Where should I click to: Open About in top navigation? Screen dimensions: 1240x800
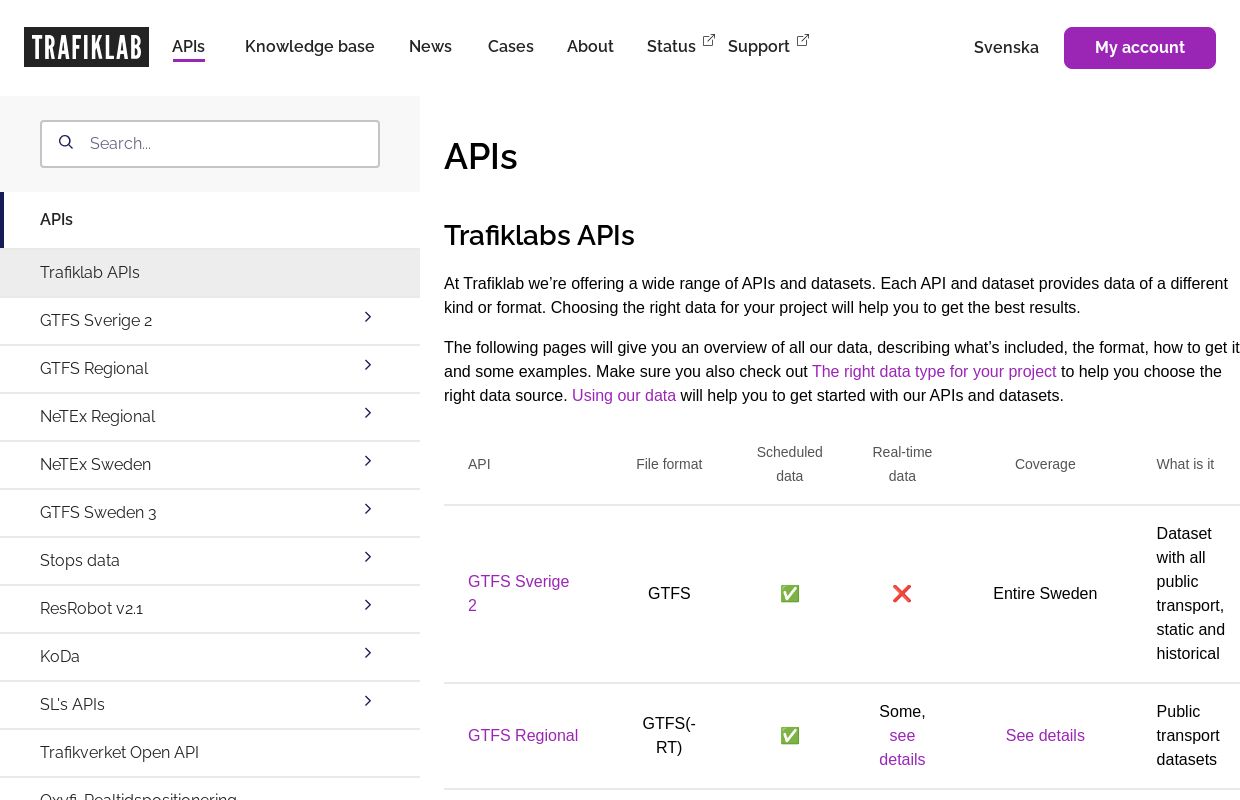tap(590, 47)
